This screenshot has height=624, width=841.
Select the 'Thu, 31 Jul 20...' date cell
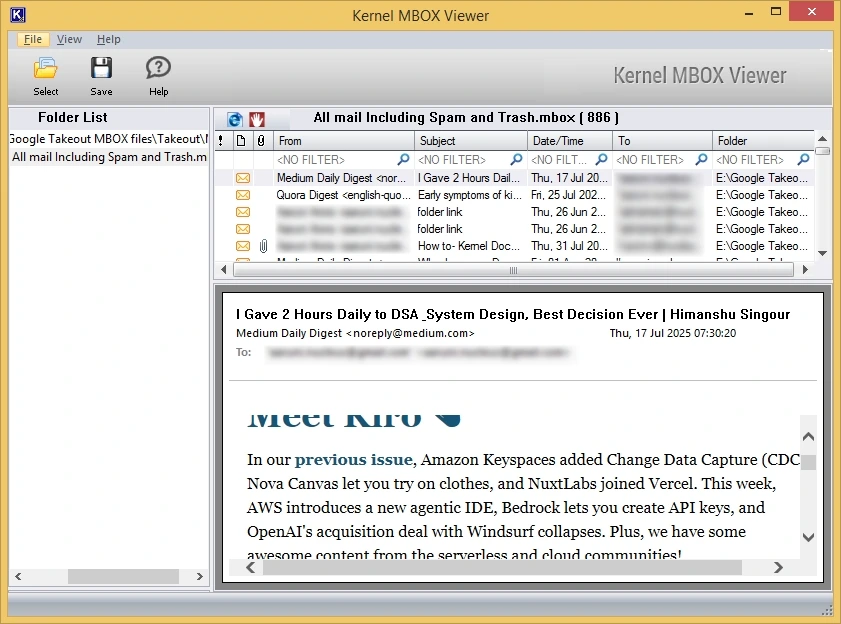coord(569,246)
